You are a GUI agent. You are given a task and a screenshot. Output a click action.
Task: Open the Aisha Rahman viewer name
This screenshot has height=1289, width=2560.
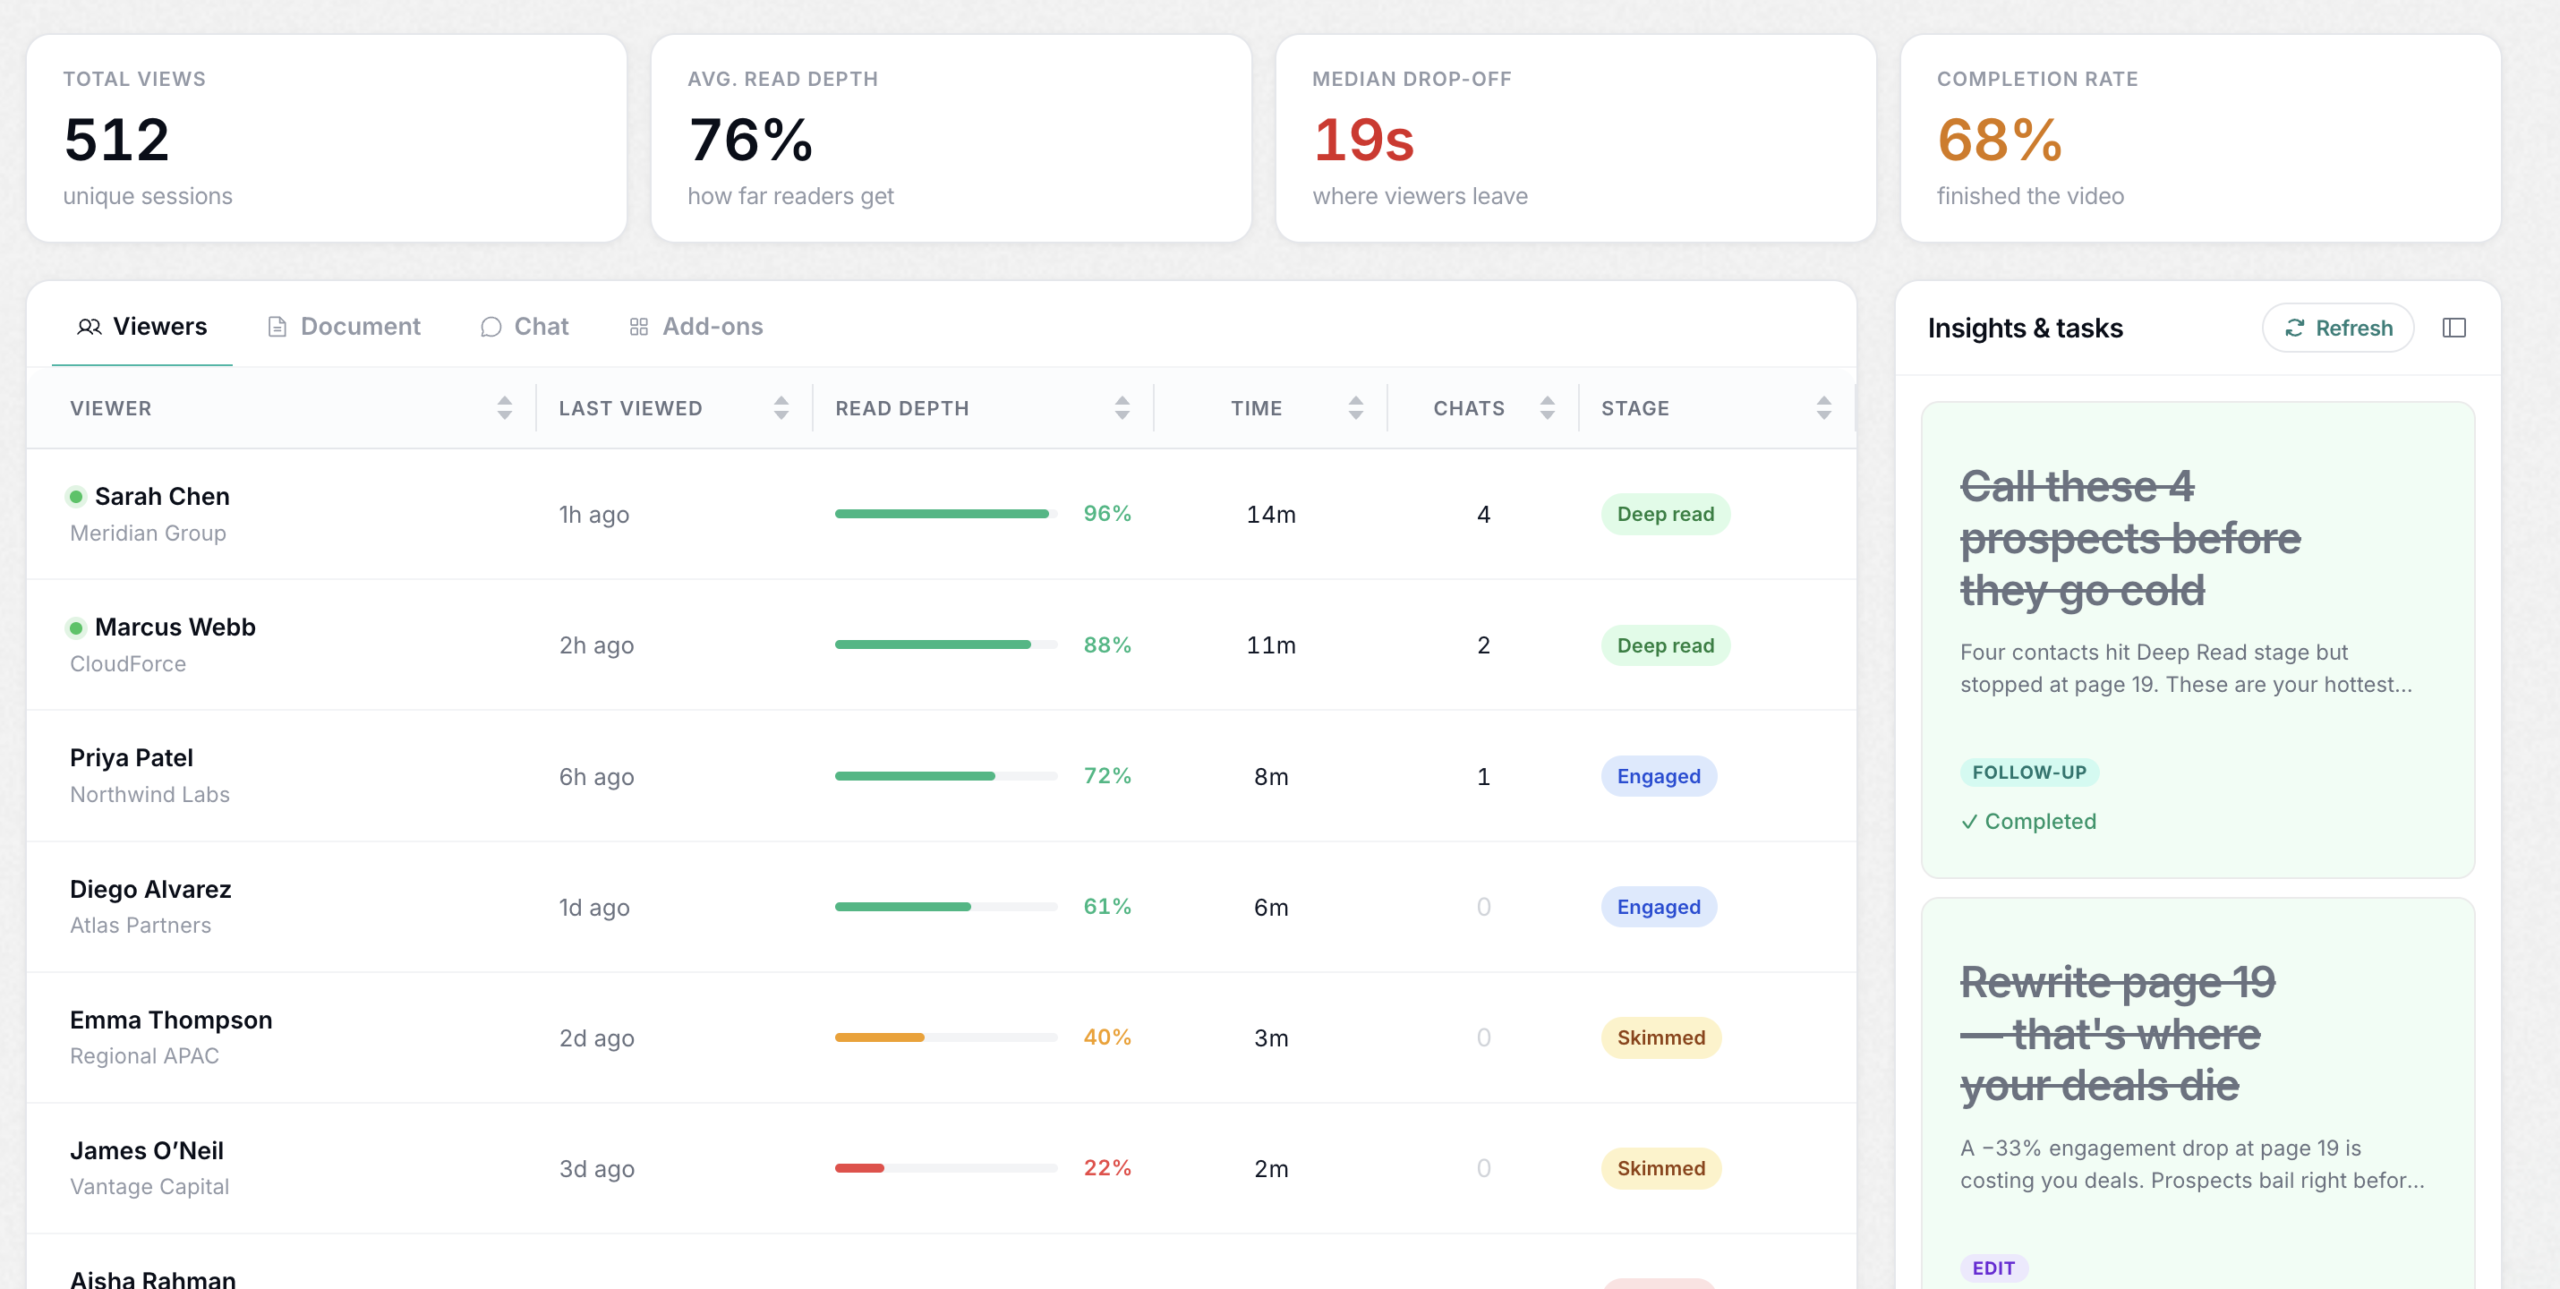(x=153, y=1278)
